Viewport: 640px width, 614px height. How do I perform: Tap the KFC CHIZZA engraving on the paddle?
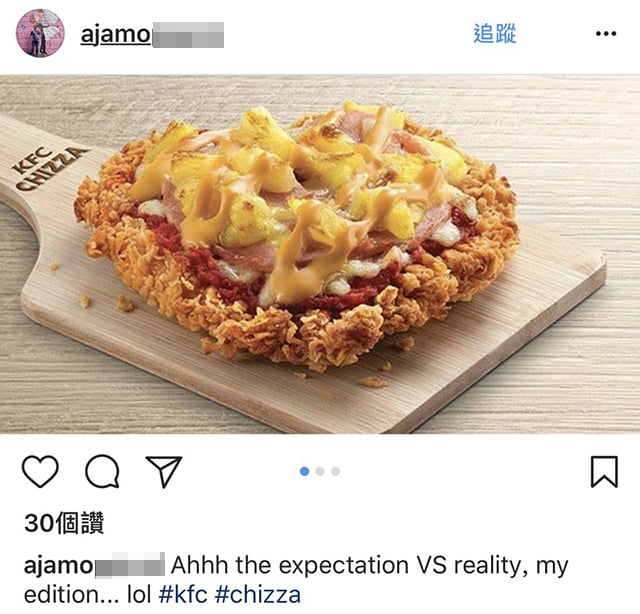tap(49, 168)
